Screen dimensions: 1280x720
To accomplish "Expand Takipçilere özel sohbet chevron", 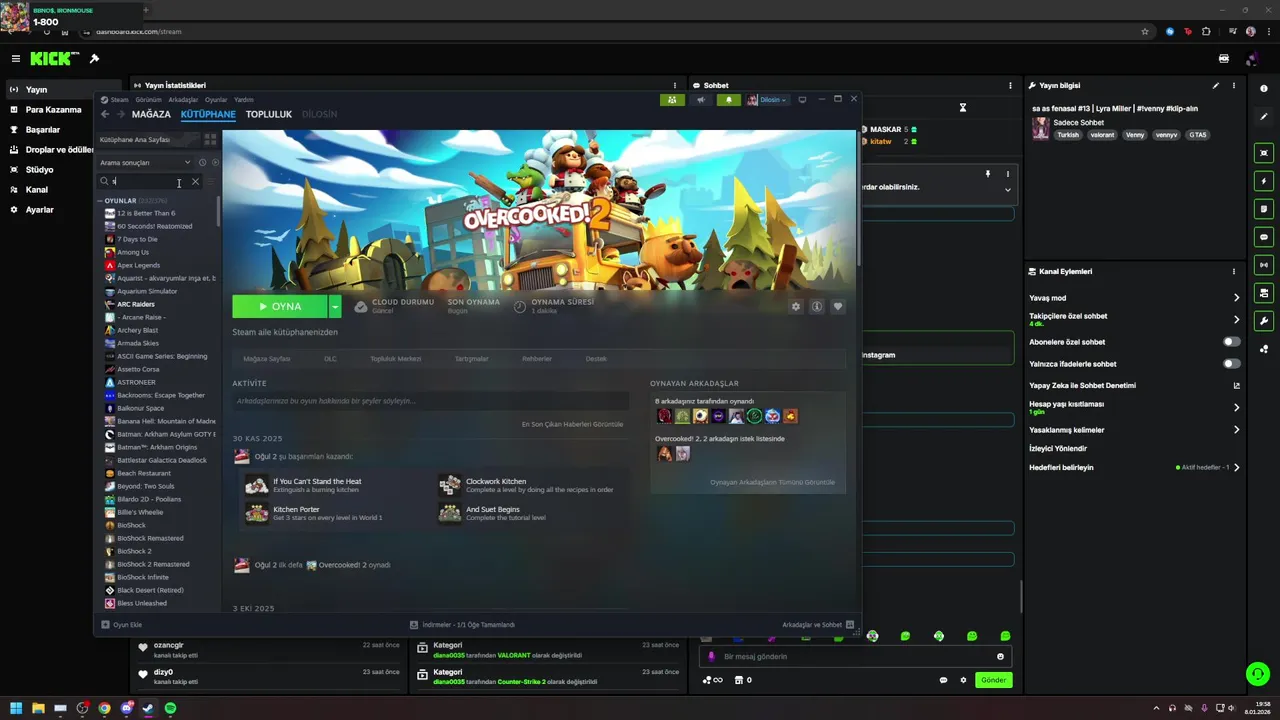I will (x=1236, y=320).
